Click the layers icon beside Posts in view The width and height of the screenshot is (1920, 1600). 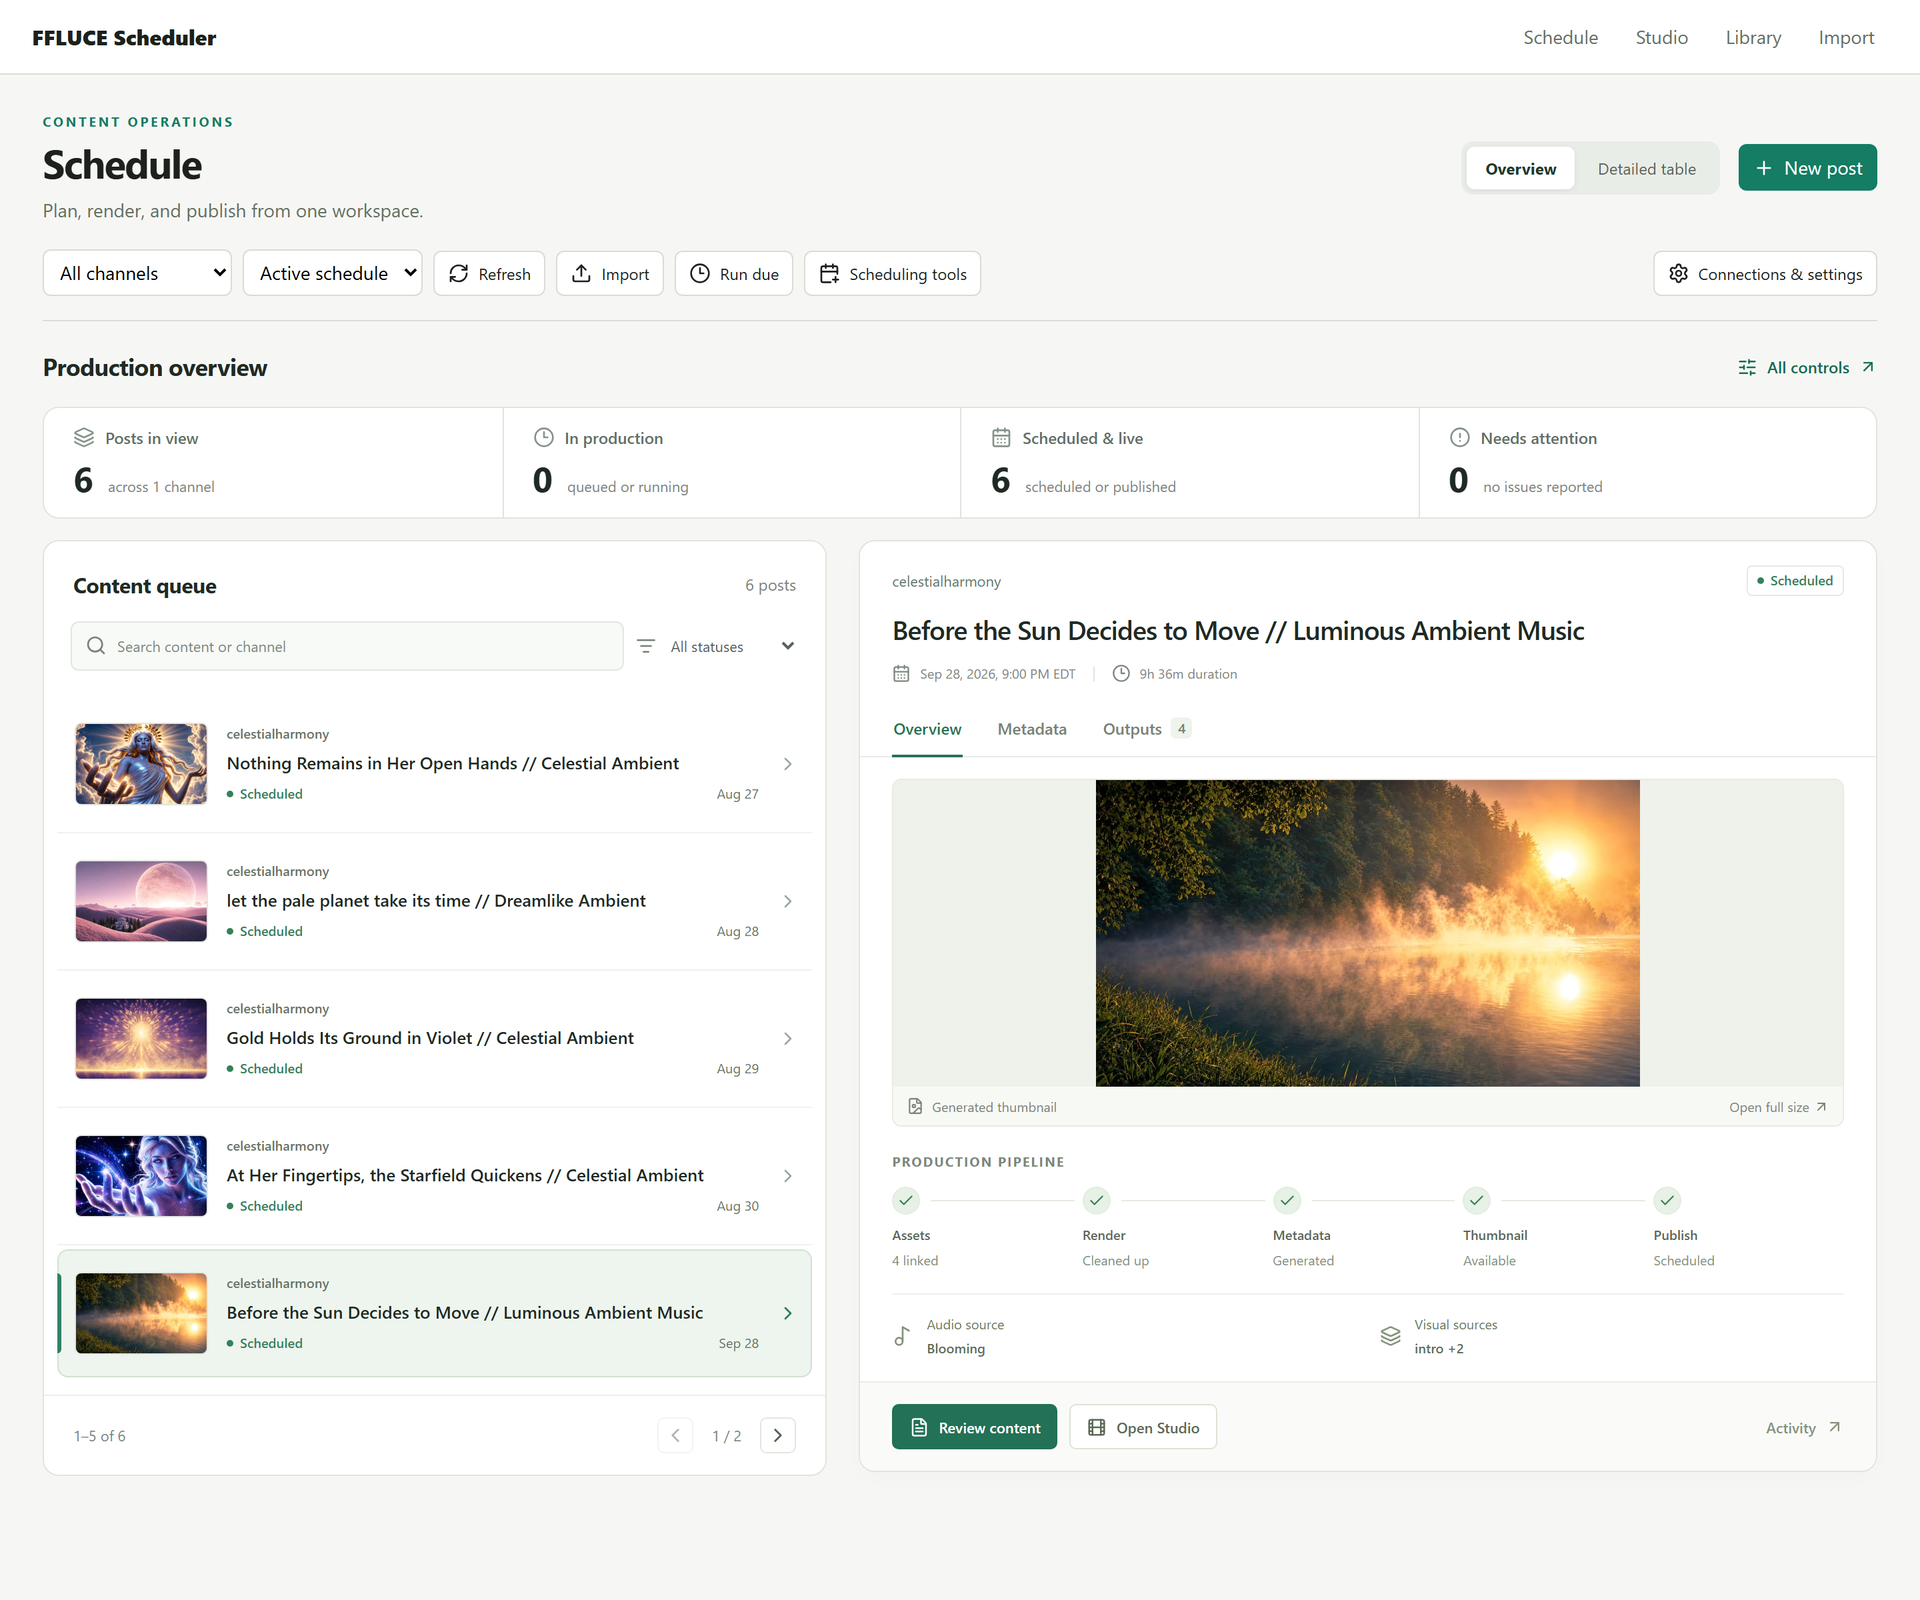[84, 438]
